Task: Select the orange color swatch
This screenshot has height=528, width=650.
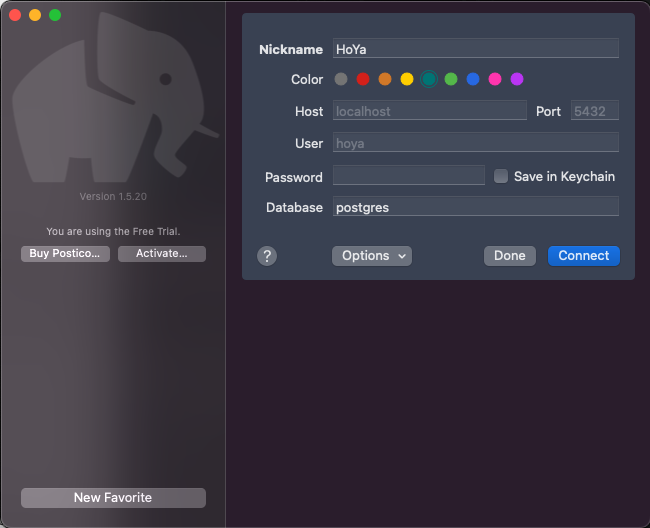Action: [385, 79]
